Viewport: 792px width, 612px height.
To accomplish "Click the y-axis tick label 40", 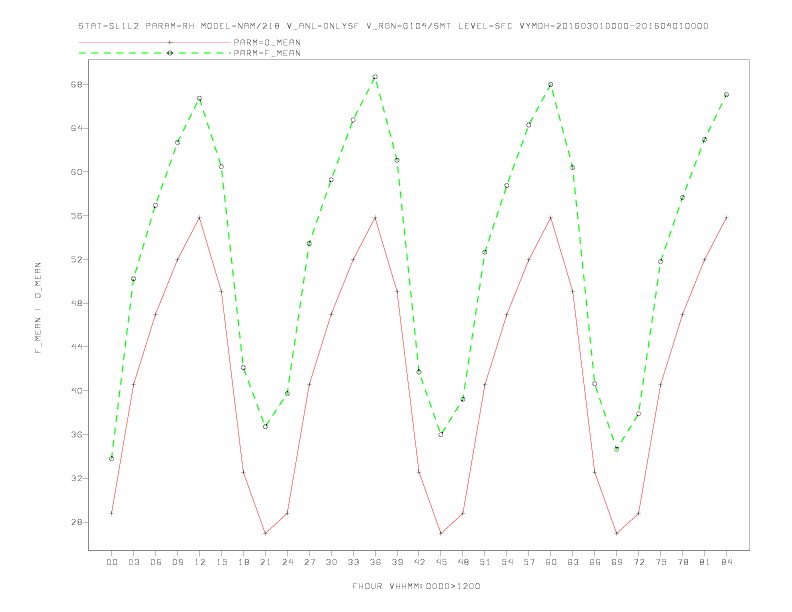I will [x=76, y=391].
